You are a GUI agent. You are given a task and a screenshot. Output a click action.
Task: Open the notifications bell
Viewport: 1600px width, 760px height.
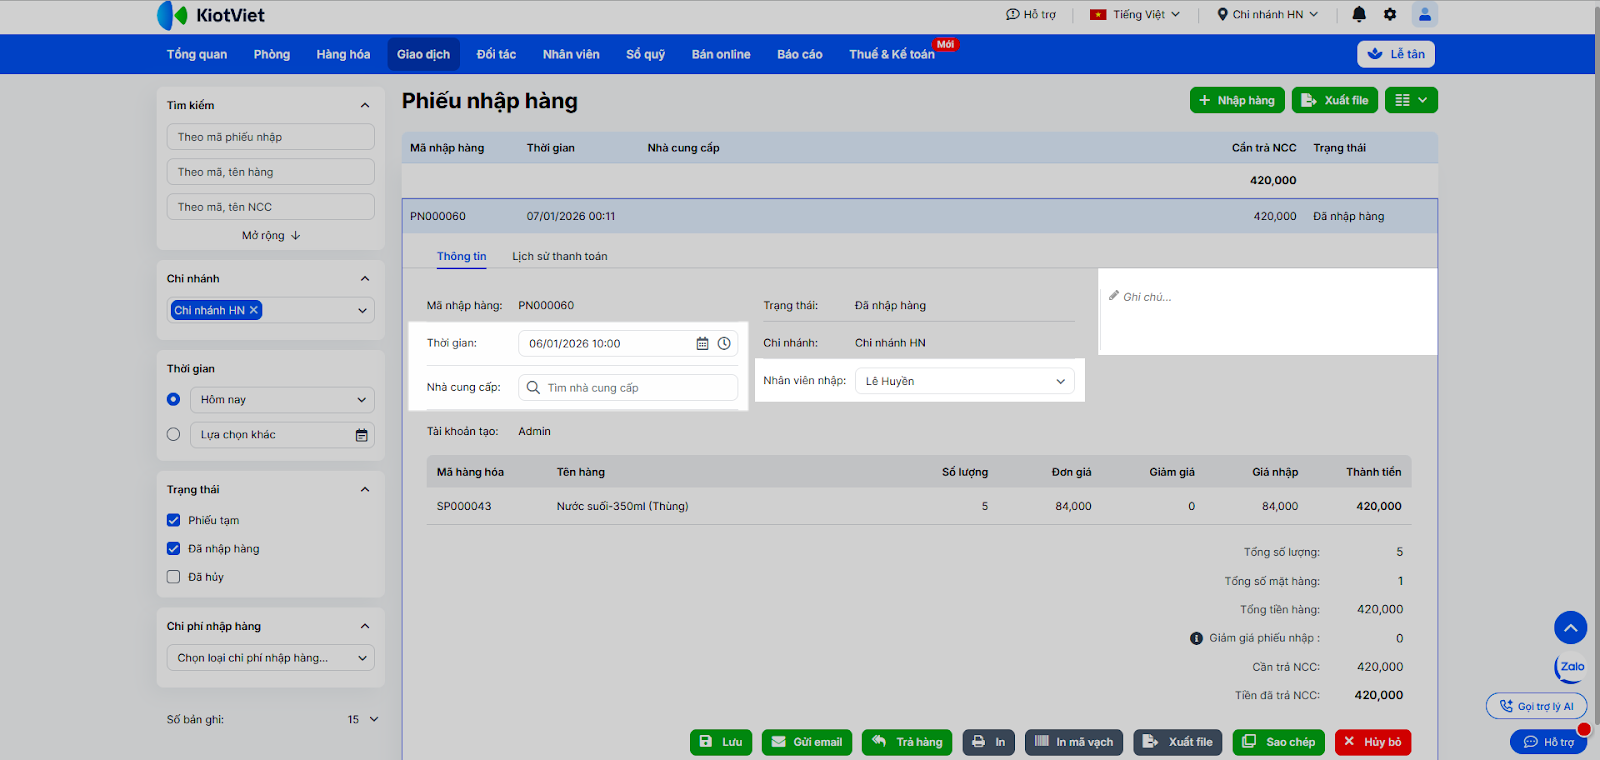coord(1359,14)
